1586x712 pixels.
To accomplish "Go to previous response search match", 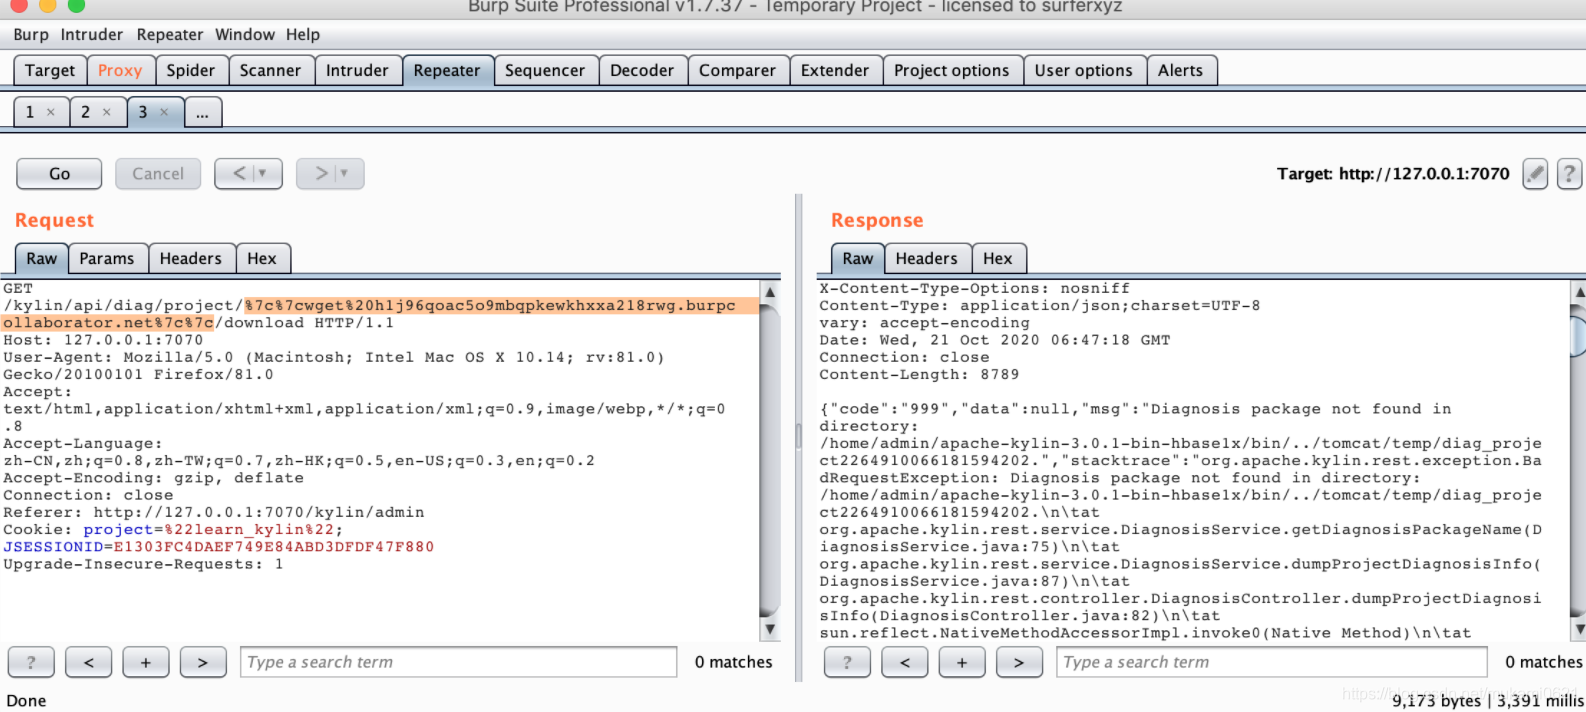I will [905, 662].
